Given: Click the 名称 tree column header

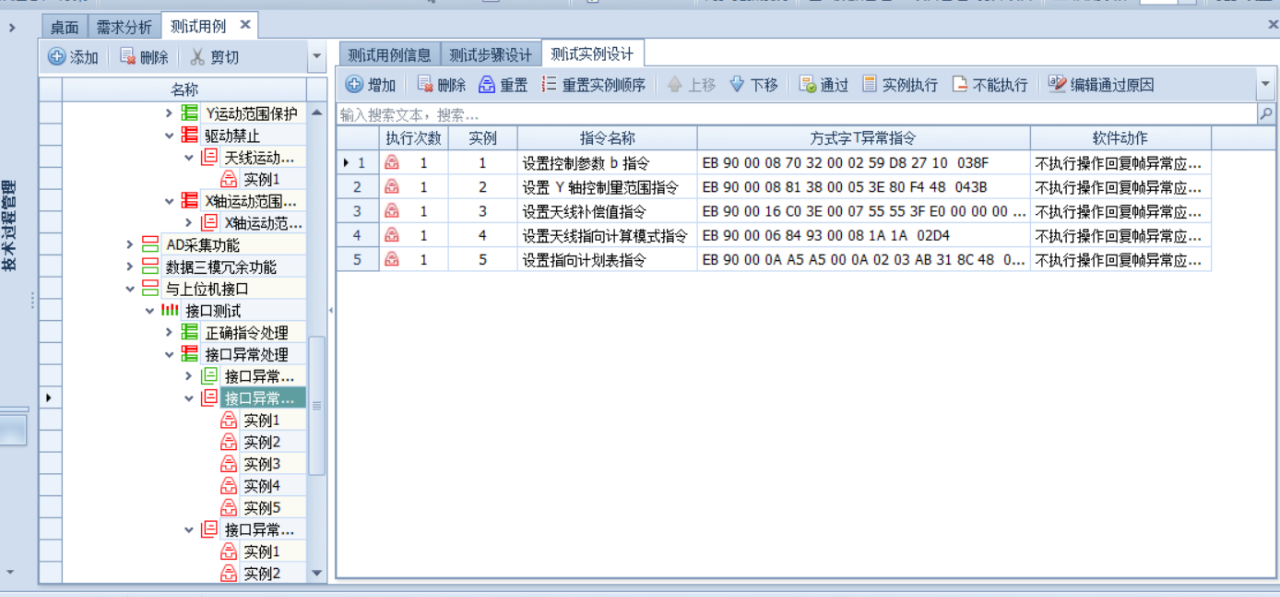Looking at the screenshot, I should (185, 90).
